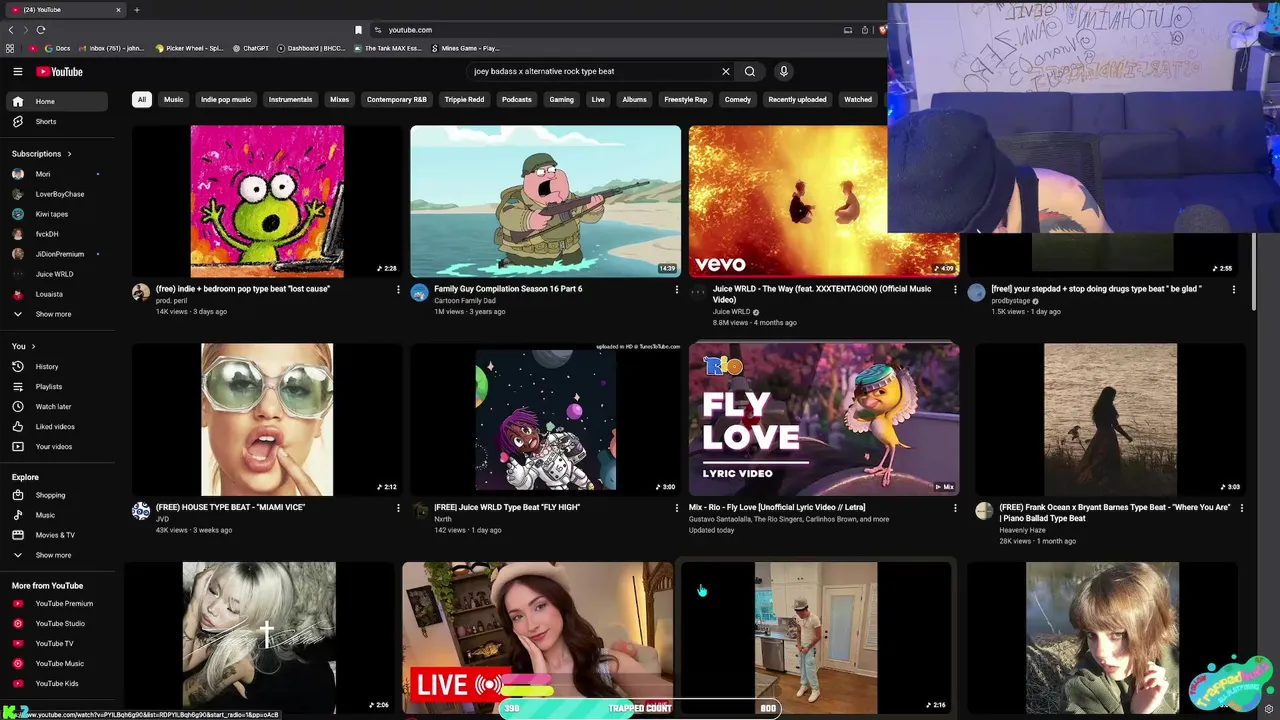Viewport: 1280px width, 720px height.
Task: Open the YouTube guide hamburger menu
Action: coord(17,71)
